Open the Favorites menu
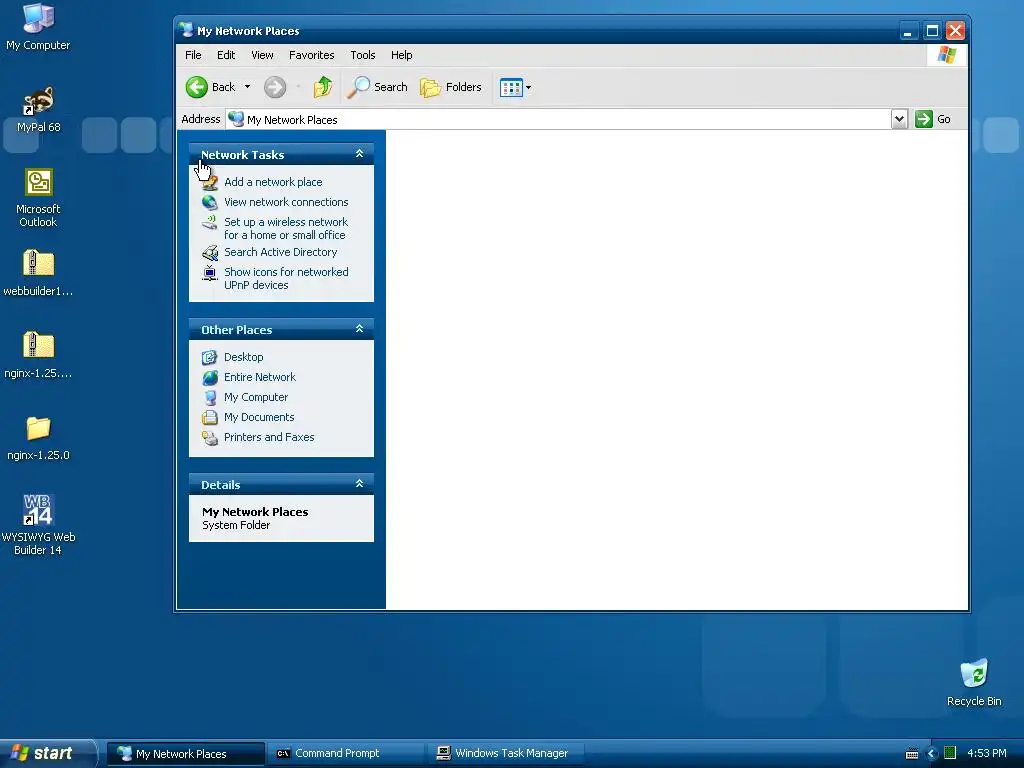The image size is (1024, 768). pyautogui.click(x=312, y=55)
